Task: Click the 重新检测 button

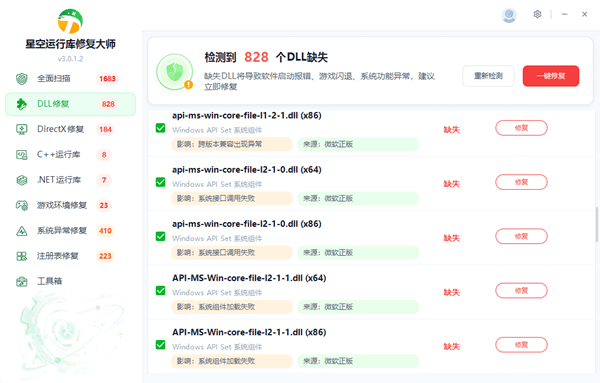Action: [x=488, y=76]
